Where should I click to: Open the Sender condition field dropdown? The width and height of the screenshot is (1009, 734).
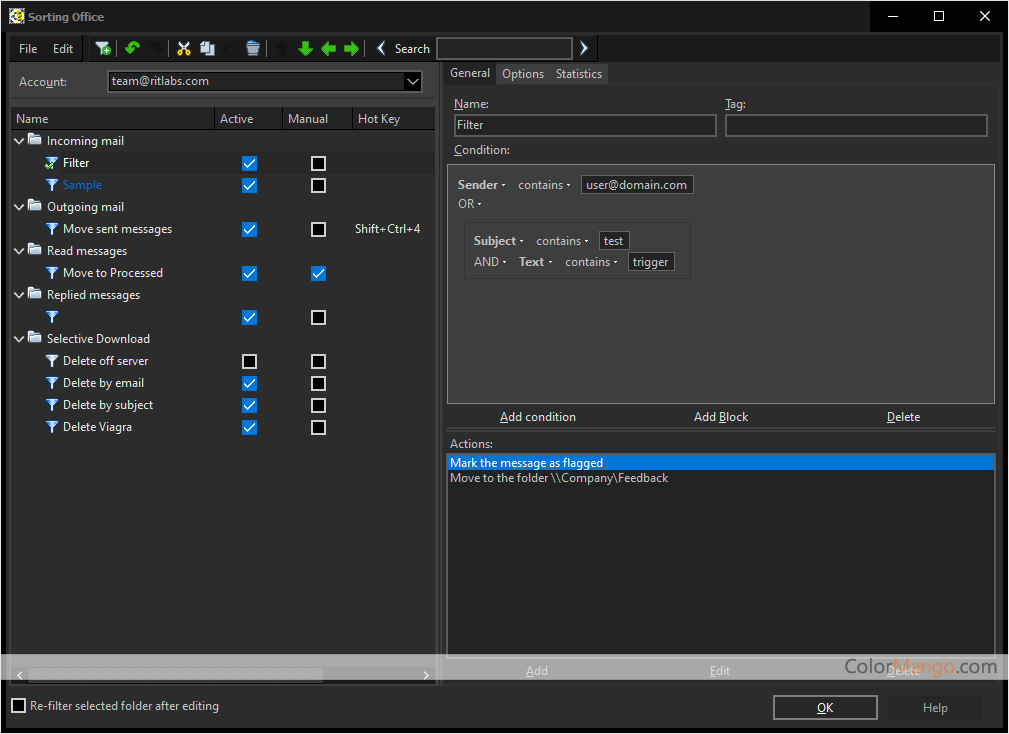pyautogui.click(x=482, y=185)
